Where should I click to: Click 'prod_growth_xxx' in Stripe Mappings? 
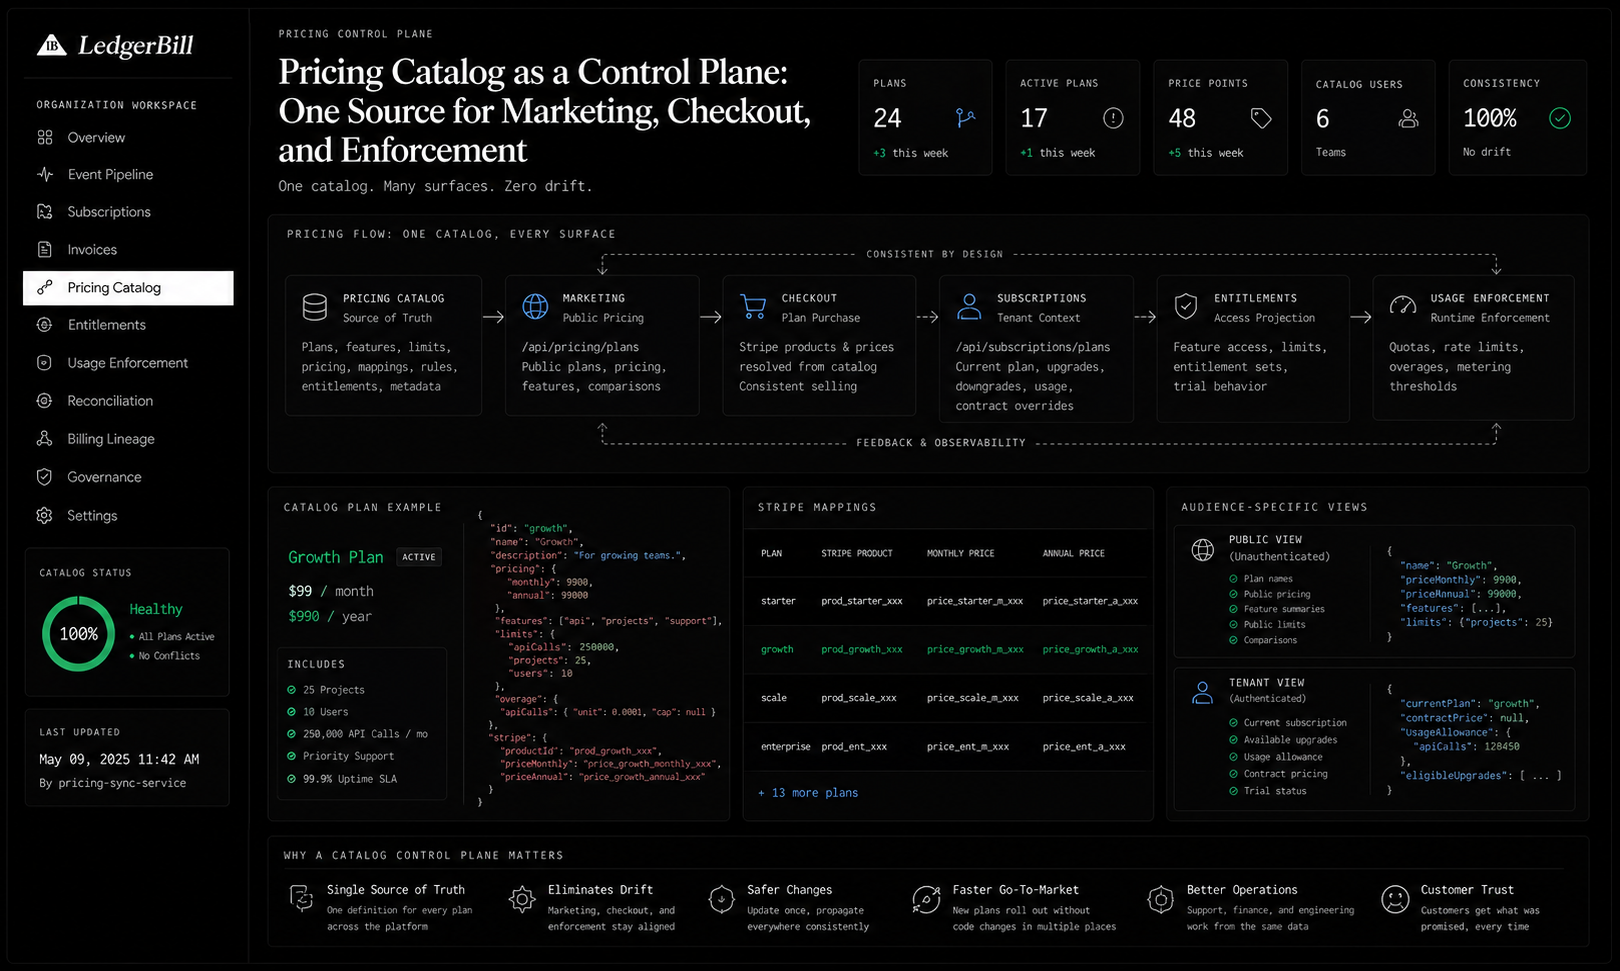(x=862, y=649)
